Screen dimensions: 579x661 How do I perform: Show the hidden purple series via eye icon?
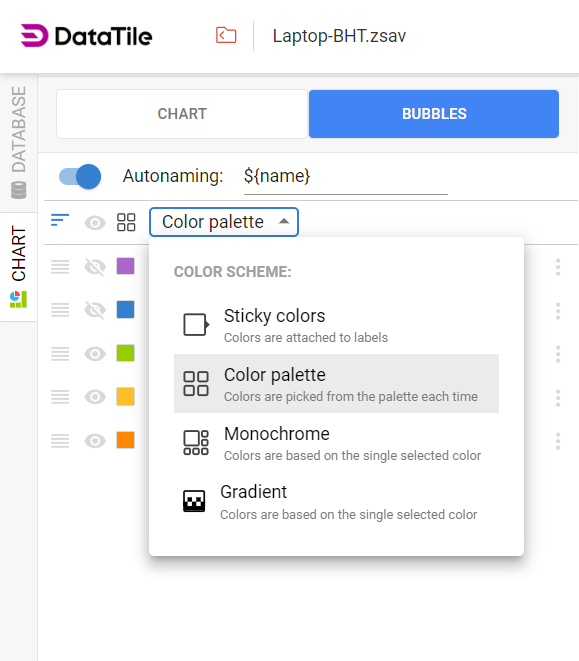point(95,267)
